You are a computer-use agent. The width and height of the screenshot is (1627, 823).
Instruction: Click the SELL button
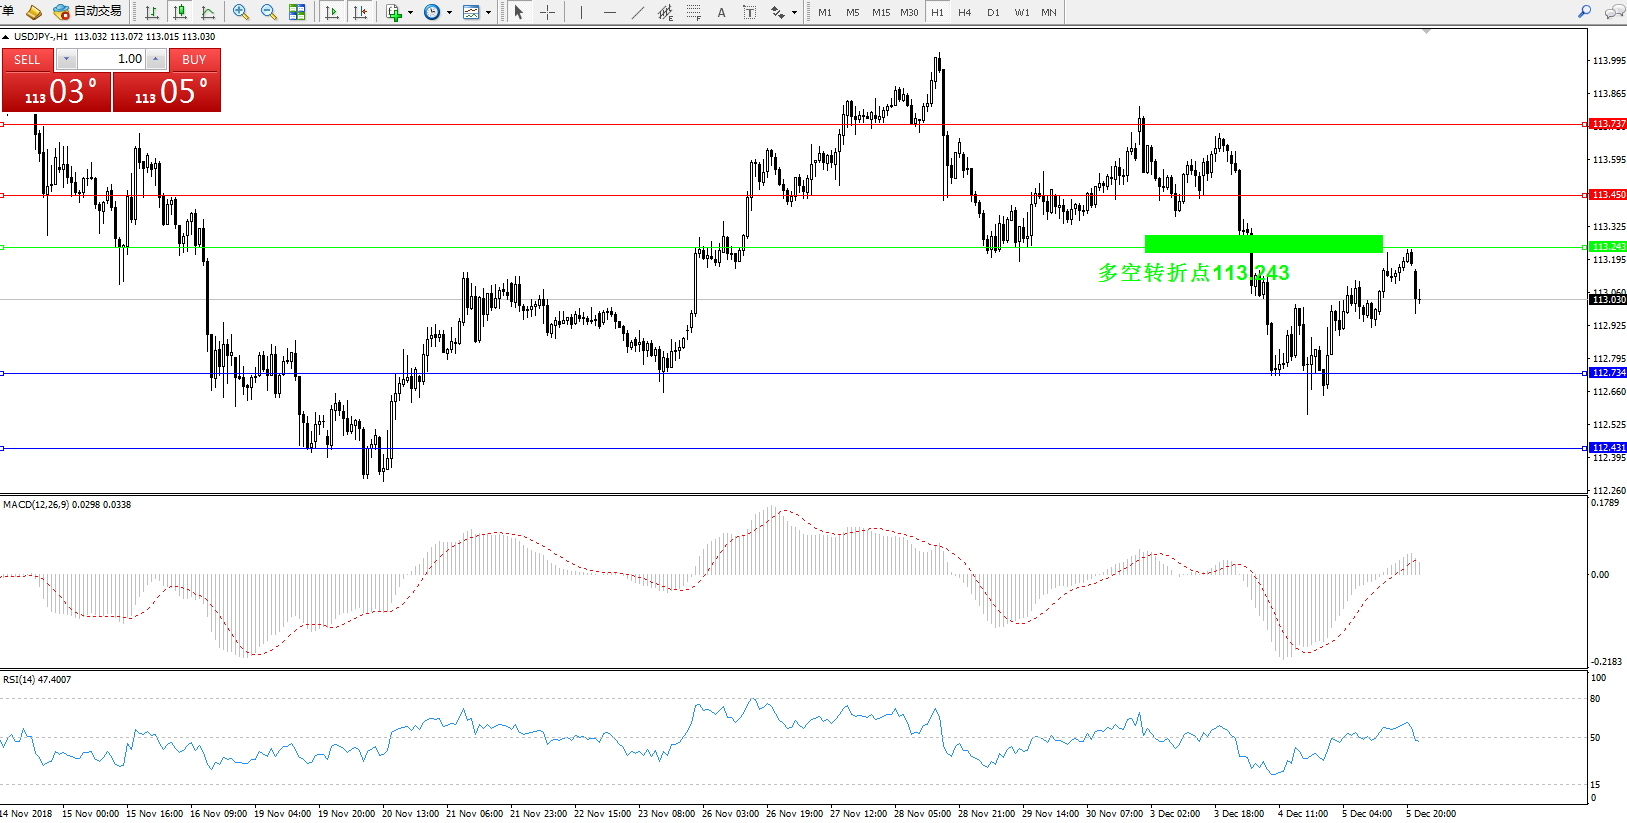[x=27, y=60]
